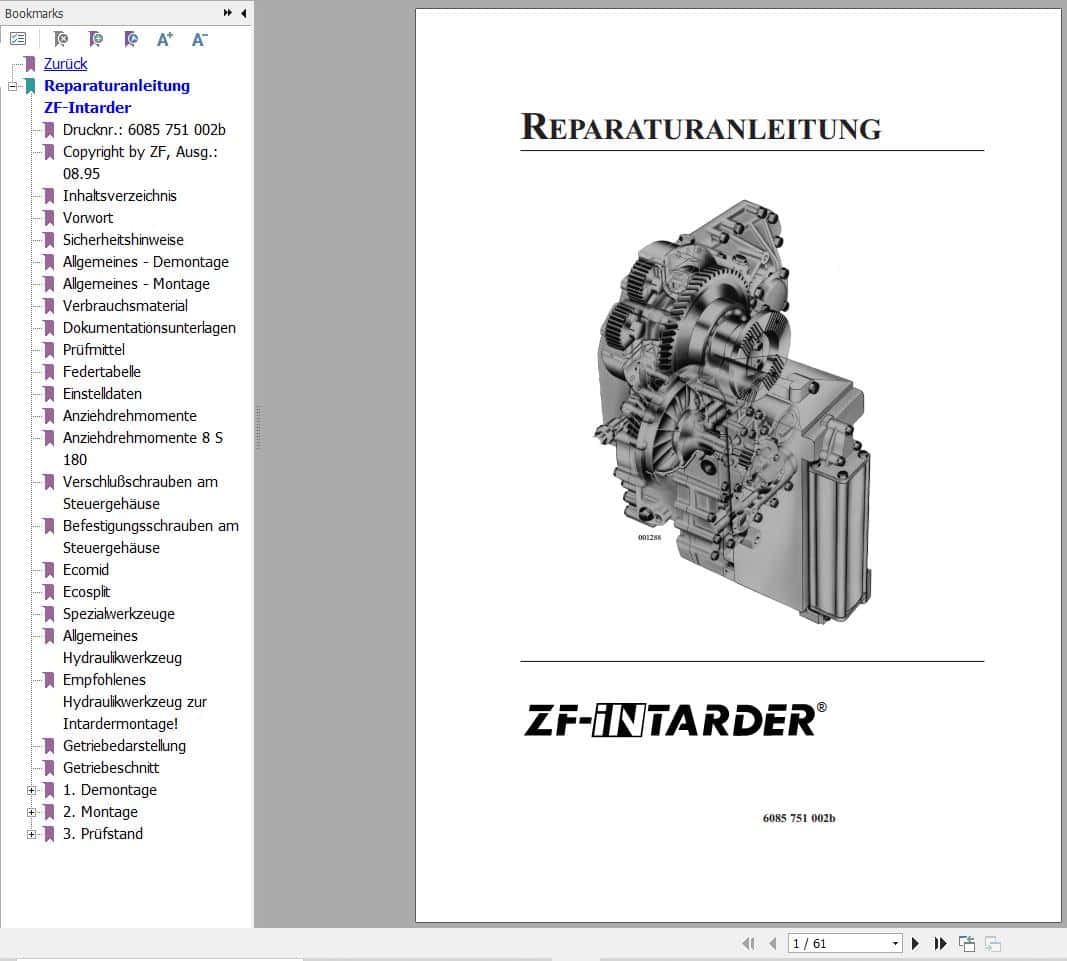Click the double-arrow icon in Bookmarks header
The image size is (1067, 961).
pos(227,13)
